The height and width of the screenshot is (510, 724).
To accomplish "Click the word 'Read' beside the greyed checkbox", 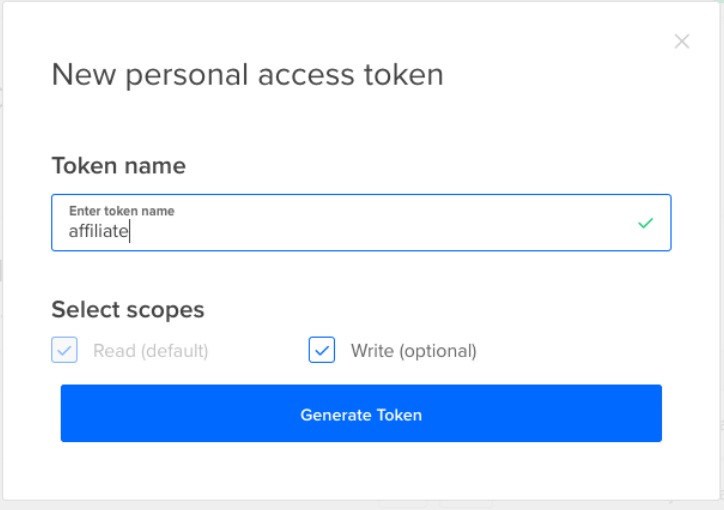I will tap(111, 351).
